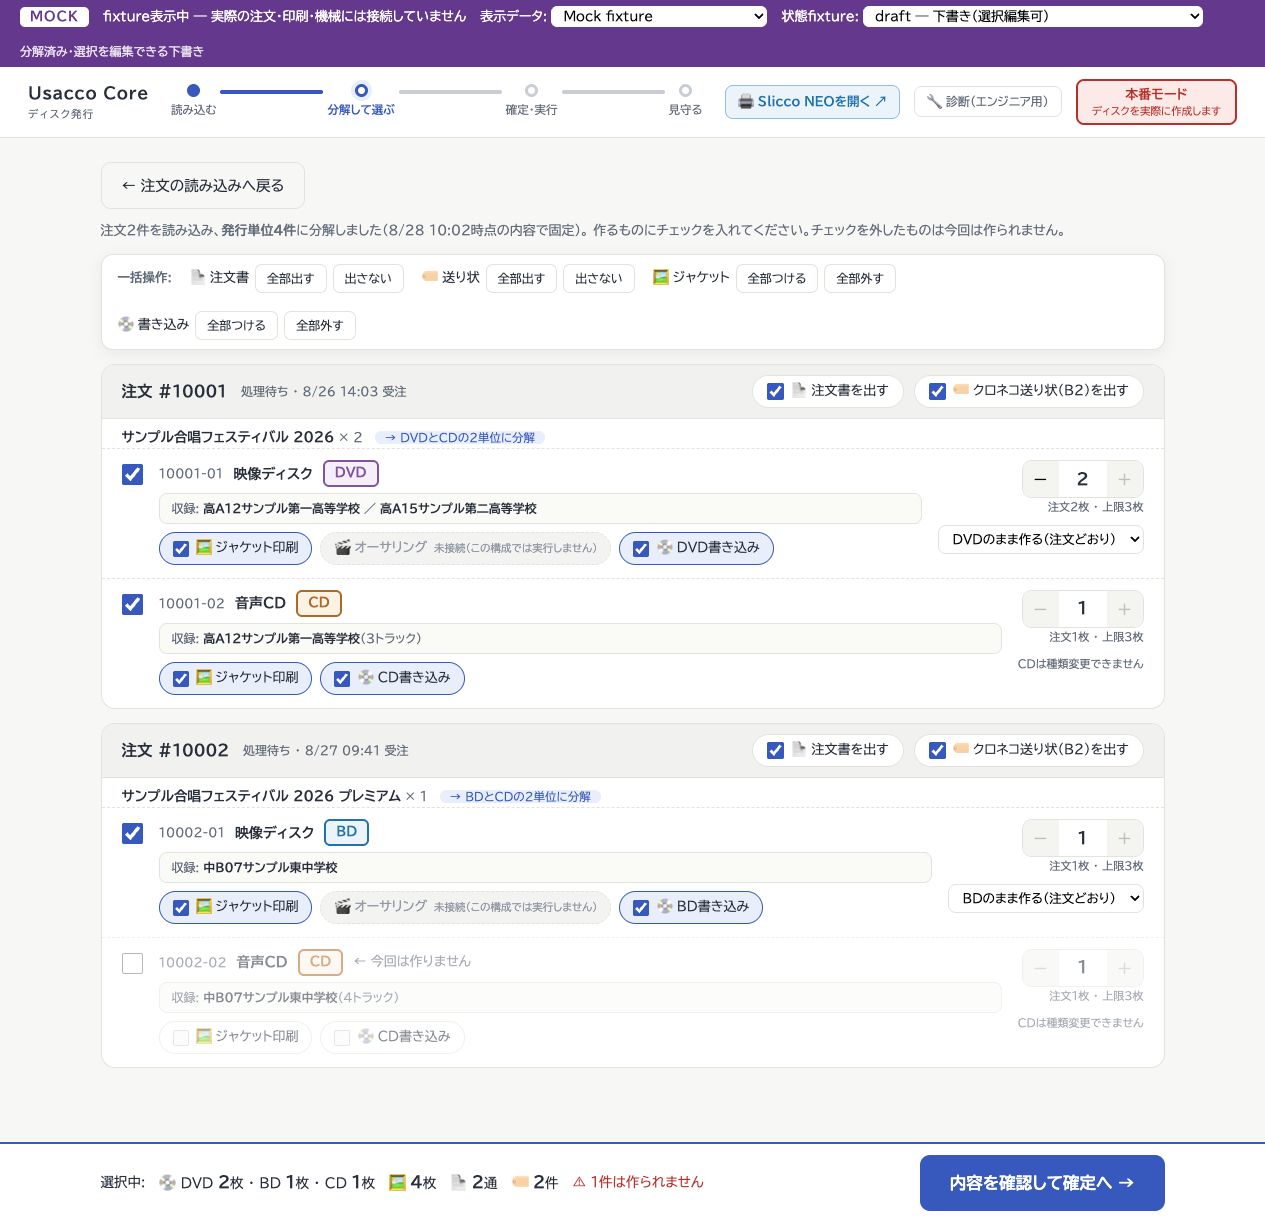1265x1222 pixels.
Task: Open the 見守る step
Action: coord(685,99)
